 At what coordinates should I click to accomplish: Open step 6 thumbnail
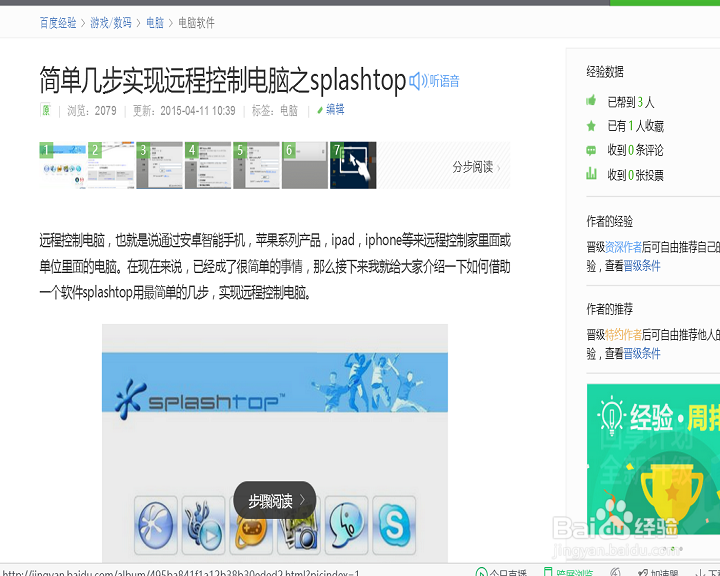(x=305, y=165)
